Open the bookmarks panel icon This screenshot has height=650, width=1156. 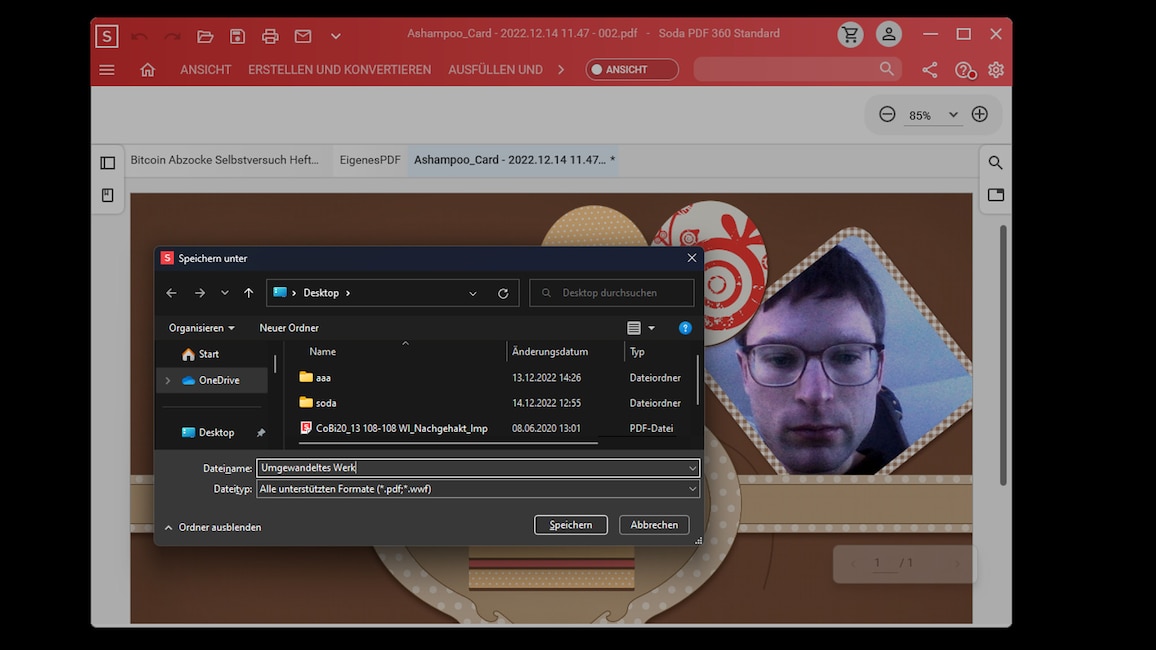(108, 195)
